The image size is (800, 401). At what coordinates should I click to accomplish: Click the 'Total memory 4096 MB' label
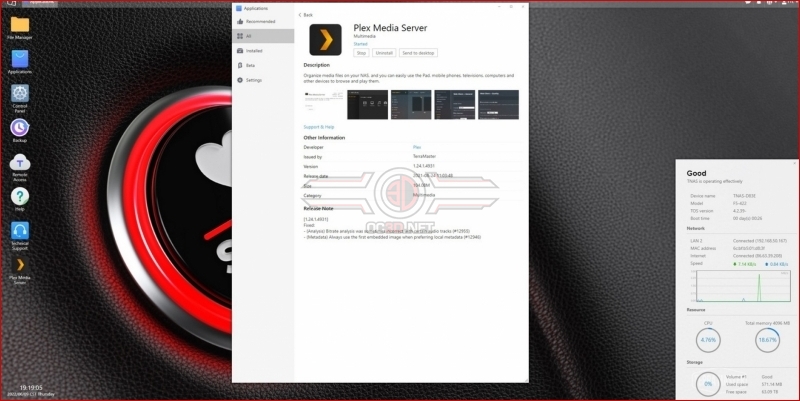[x=767, y=323]
